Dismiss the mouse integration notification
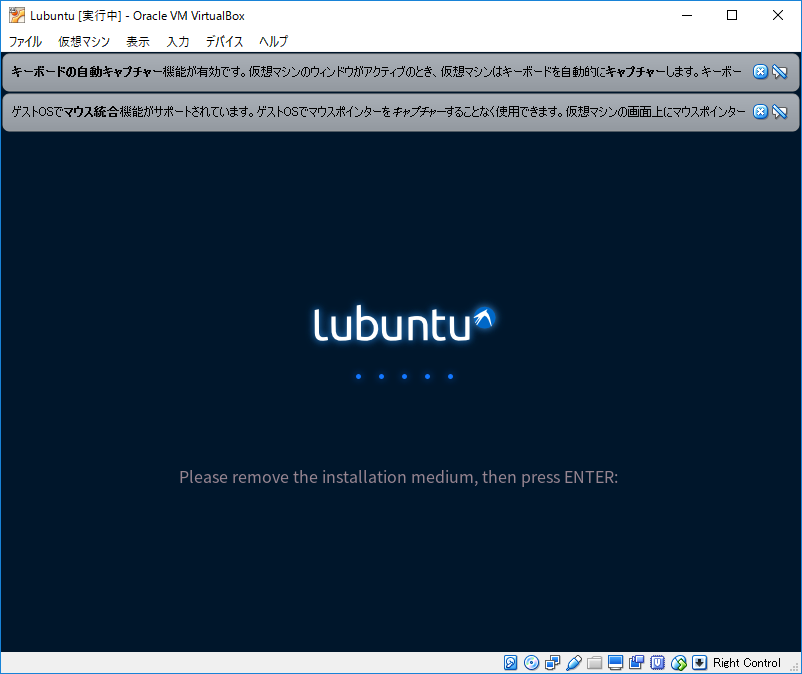Image resolution: width=802 pixels, height=674 pixels. pyautogui.click(x=760, y=111)
